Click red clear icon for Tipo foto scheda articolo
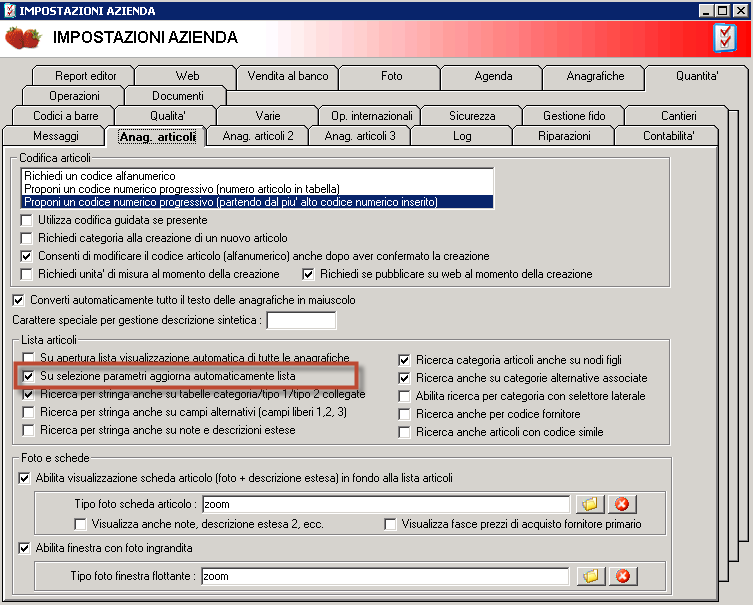 point(622,504)
